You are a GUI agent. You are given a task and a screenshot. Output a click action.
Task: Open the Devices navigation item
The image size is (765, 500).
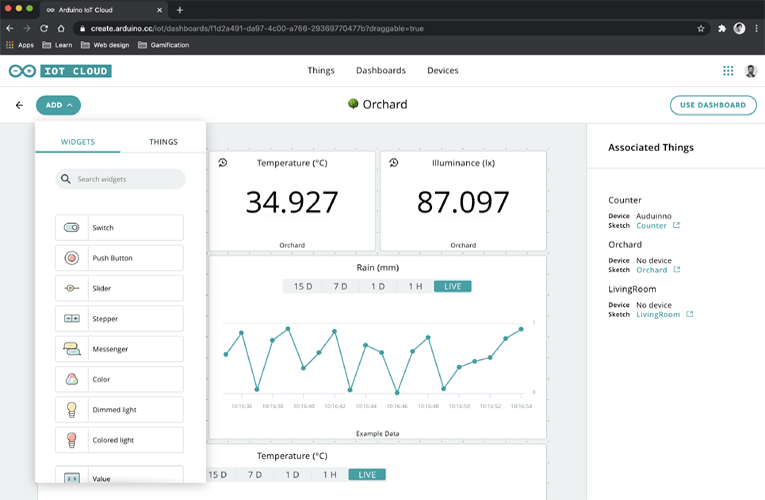[x=443, y=70]
